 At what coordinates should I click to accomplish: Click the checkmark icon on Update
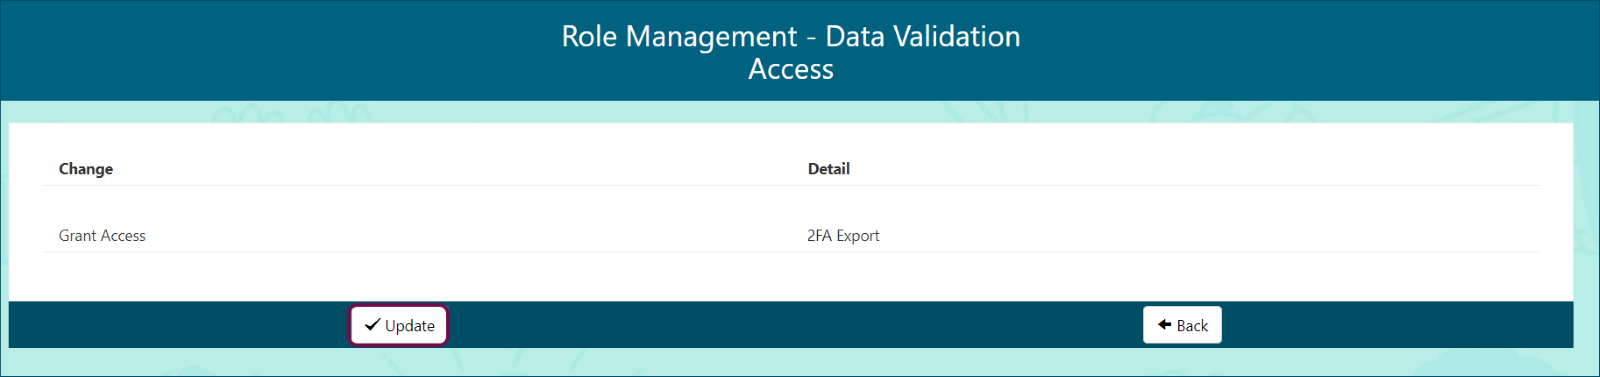pos(372,325)
